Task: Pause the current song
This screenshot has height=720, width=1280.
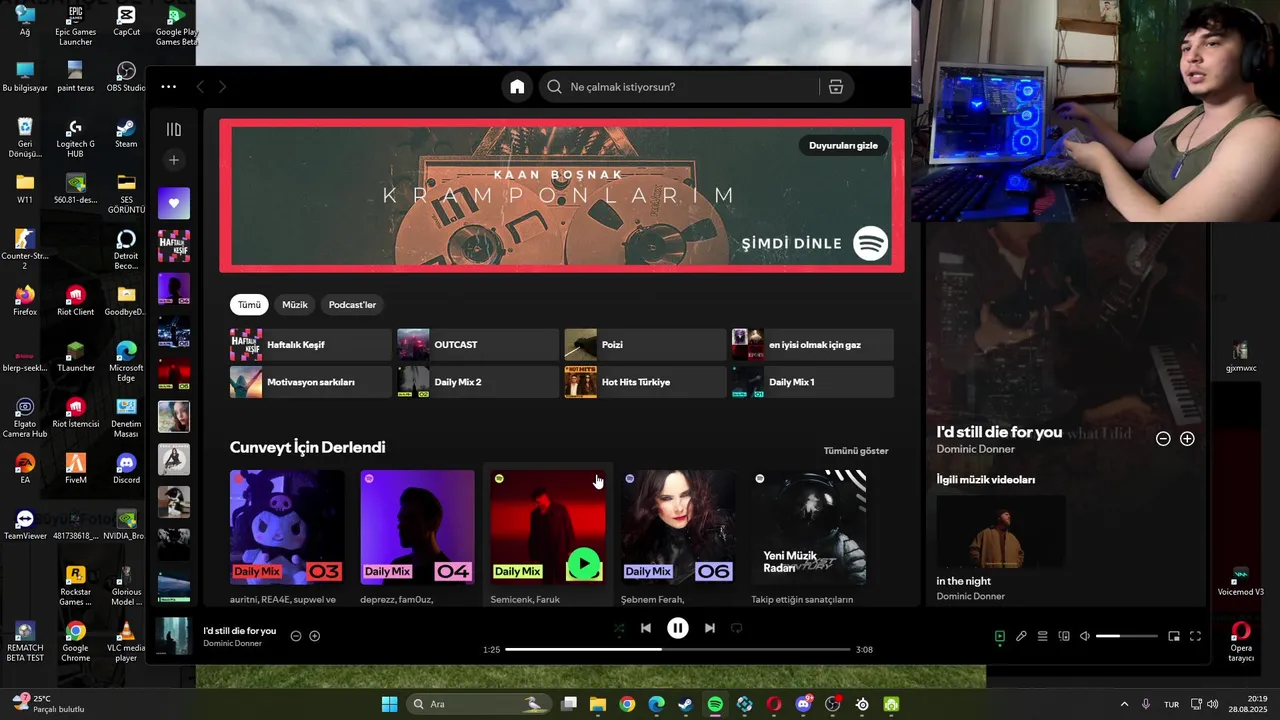Action: (678, 628)
